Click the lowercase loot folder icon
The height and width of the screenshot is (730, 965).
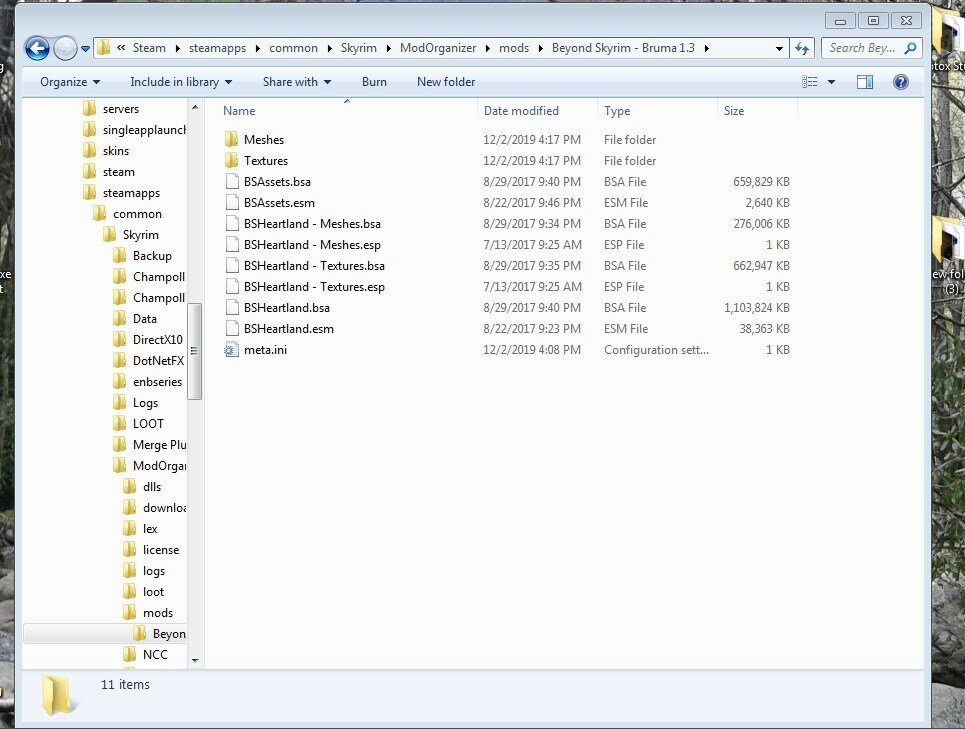(130, 591)
